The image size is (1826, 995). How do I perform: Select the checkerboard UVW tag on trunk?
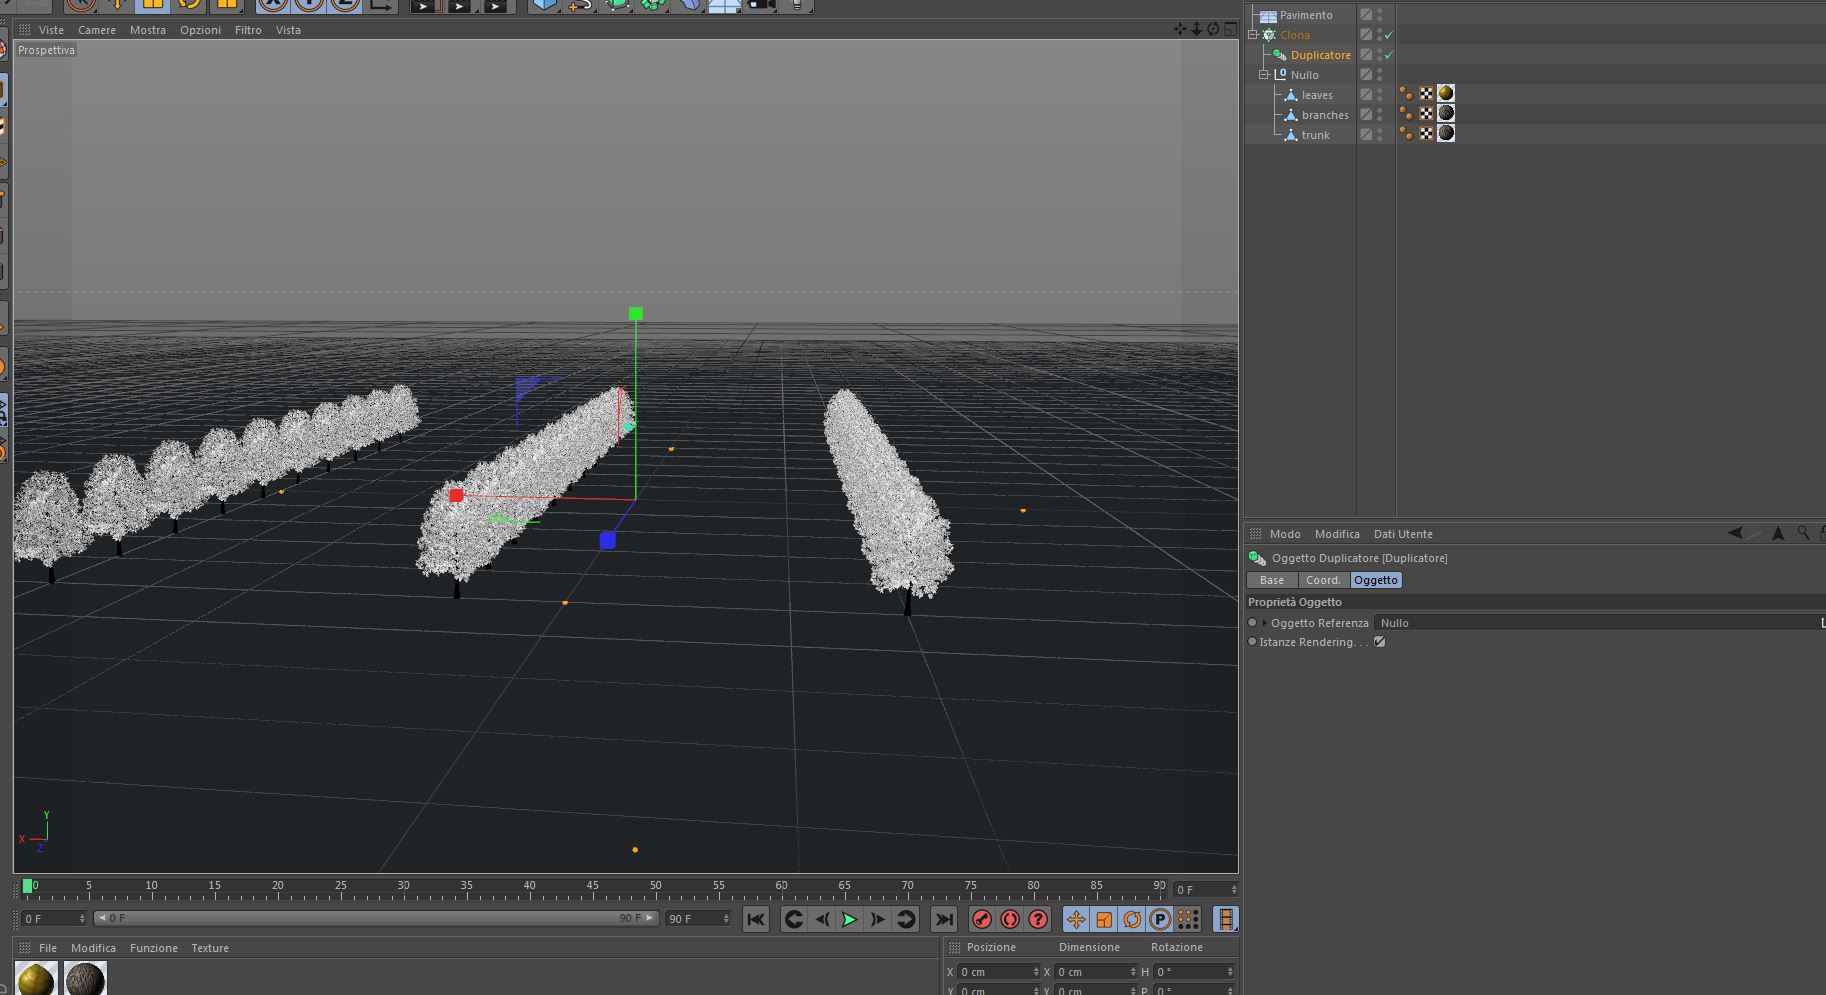click(1426, 134)
